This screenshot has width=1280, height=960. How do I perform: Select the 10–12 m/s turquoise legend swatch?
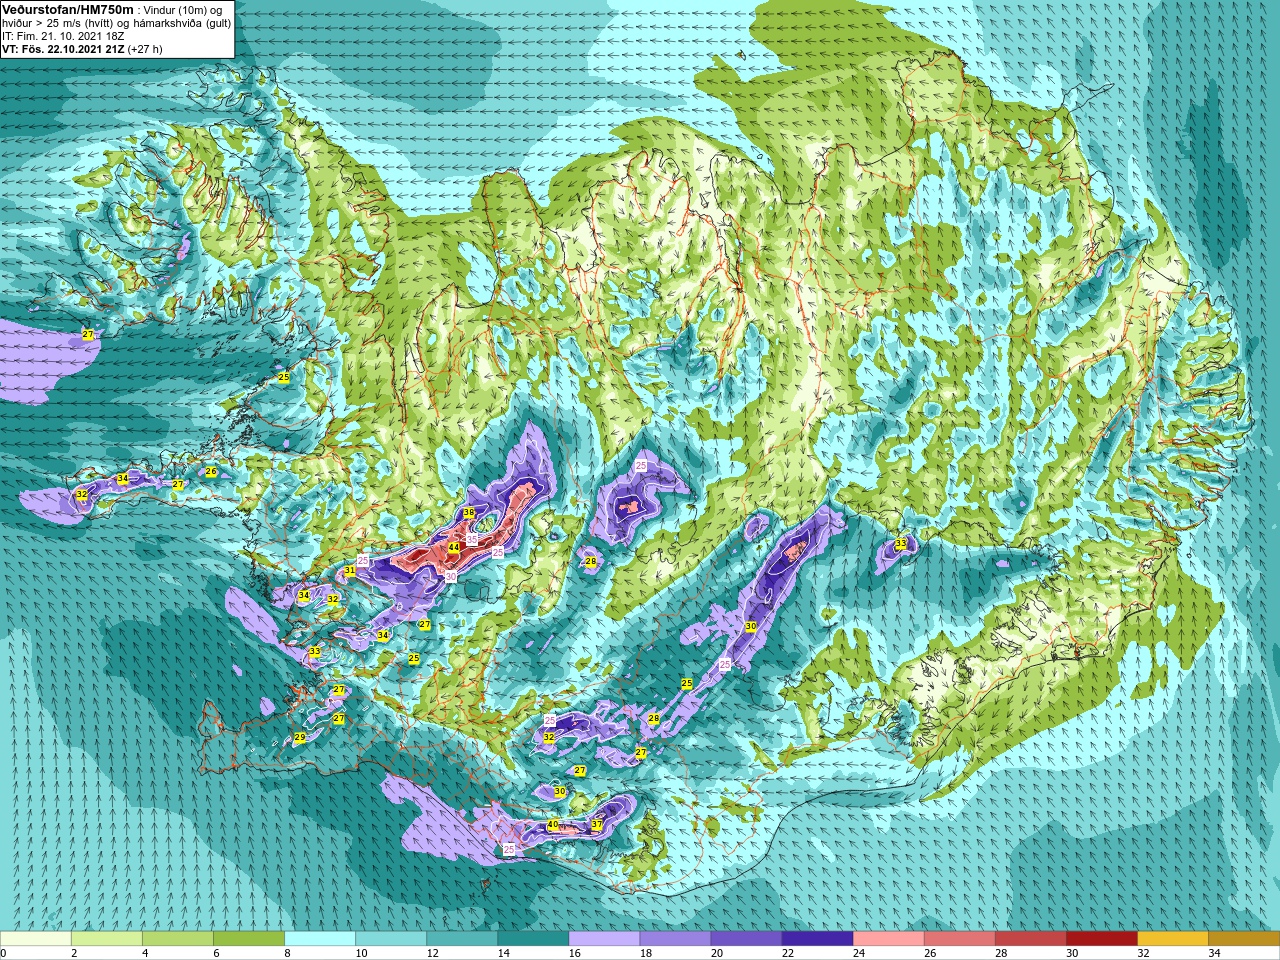tap(391, 939)
